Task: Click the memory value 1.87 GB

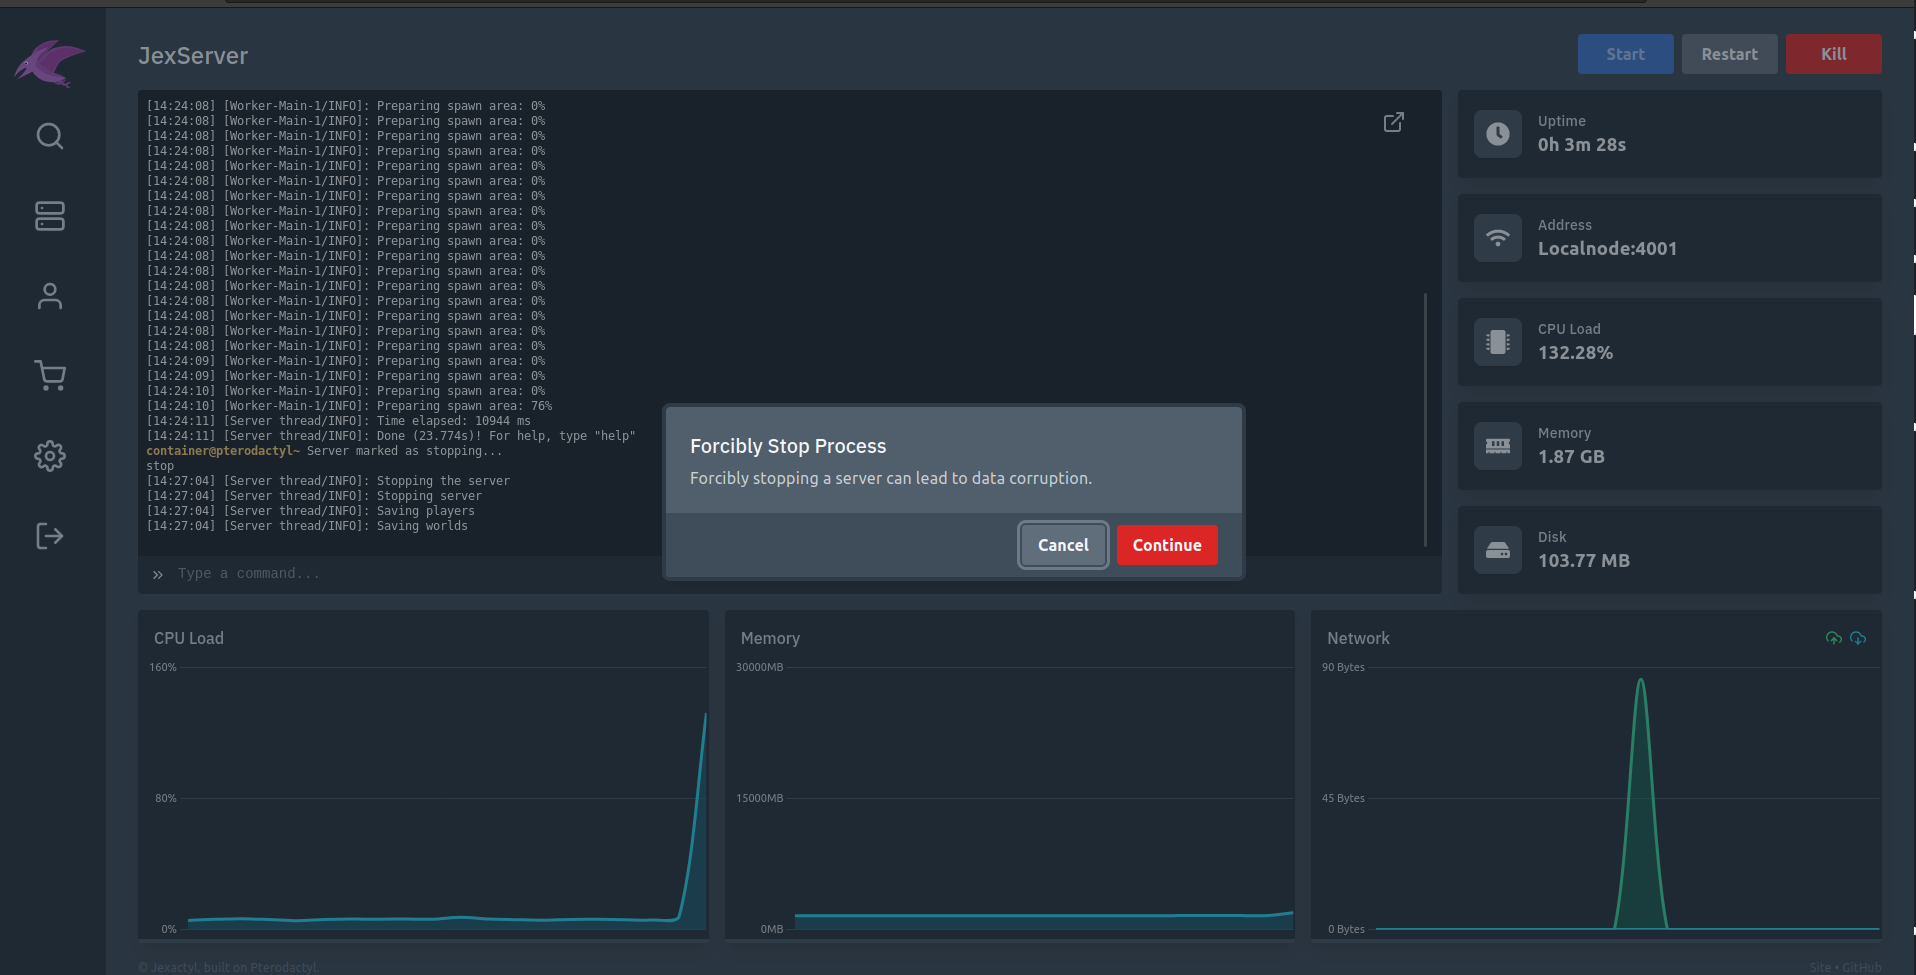Action: click(1571, 457)
